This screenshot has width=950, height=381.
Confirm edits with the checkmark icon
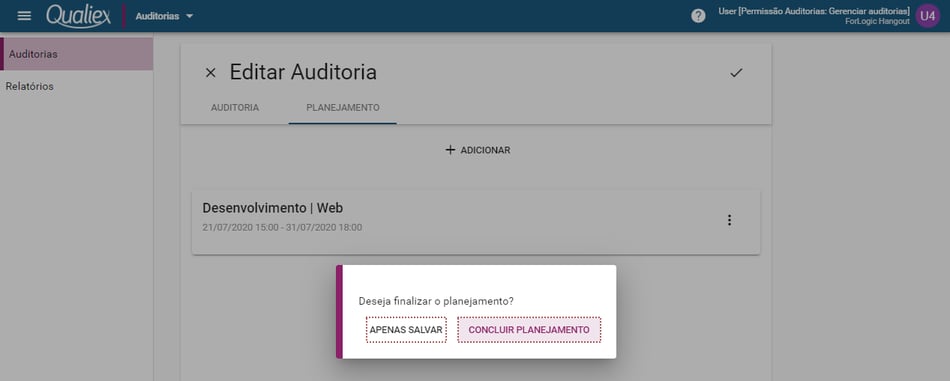point(736,73)
